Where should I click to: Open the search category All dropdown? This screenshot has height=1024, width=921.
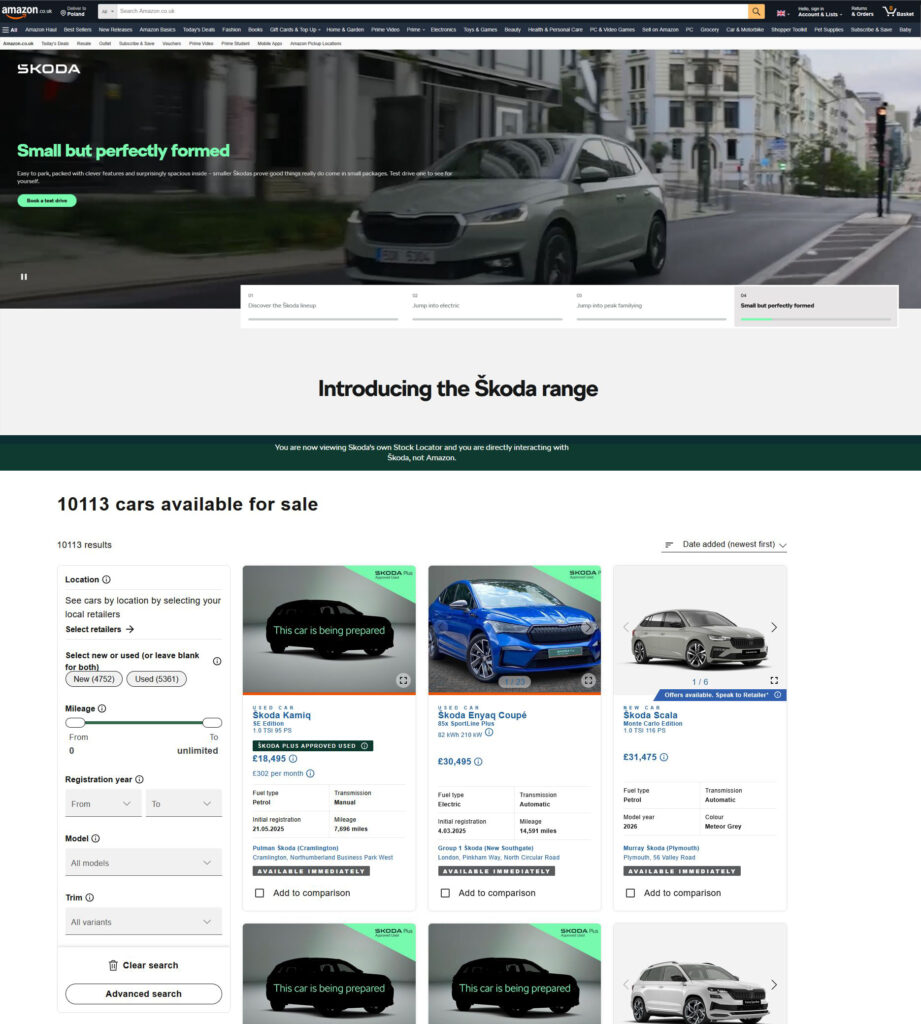(x=107, y=11)
